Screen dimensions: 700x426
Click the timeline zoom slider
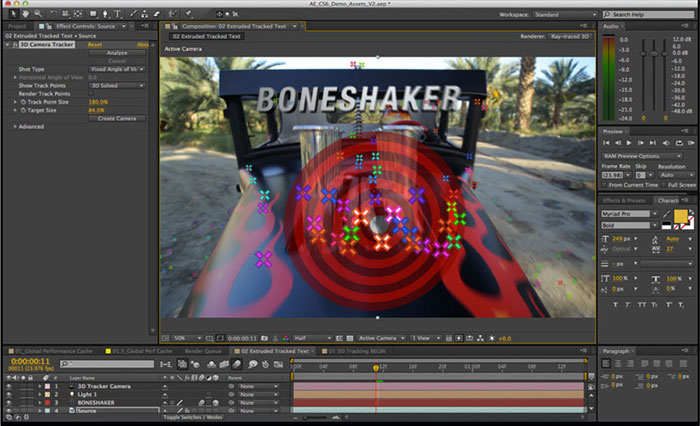[x=316, y=418]
